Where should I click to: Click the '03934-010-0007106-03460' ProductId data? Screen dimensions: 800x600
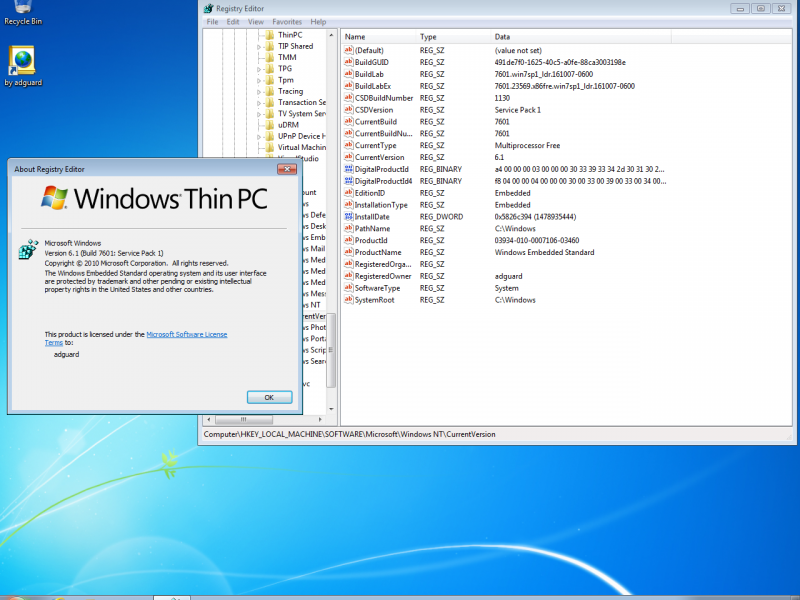coord(537,240)
